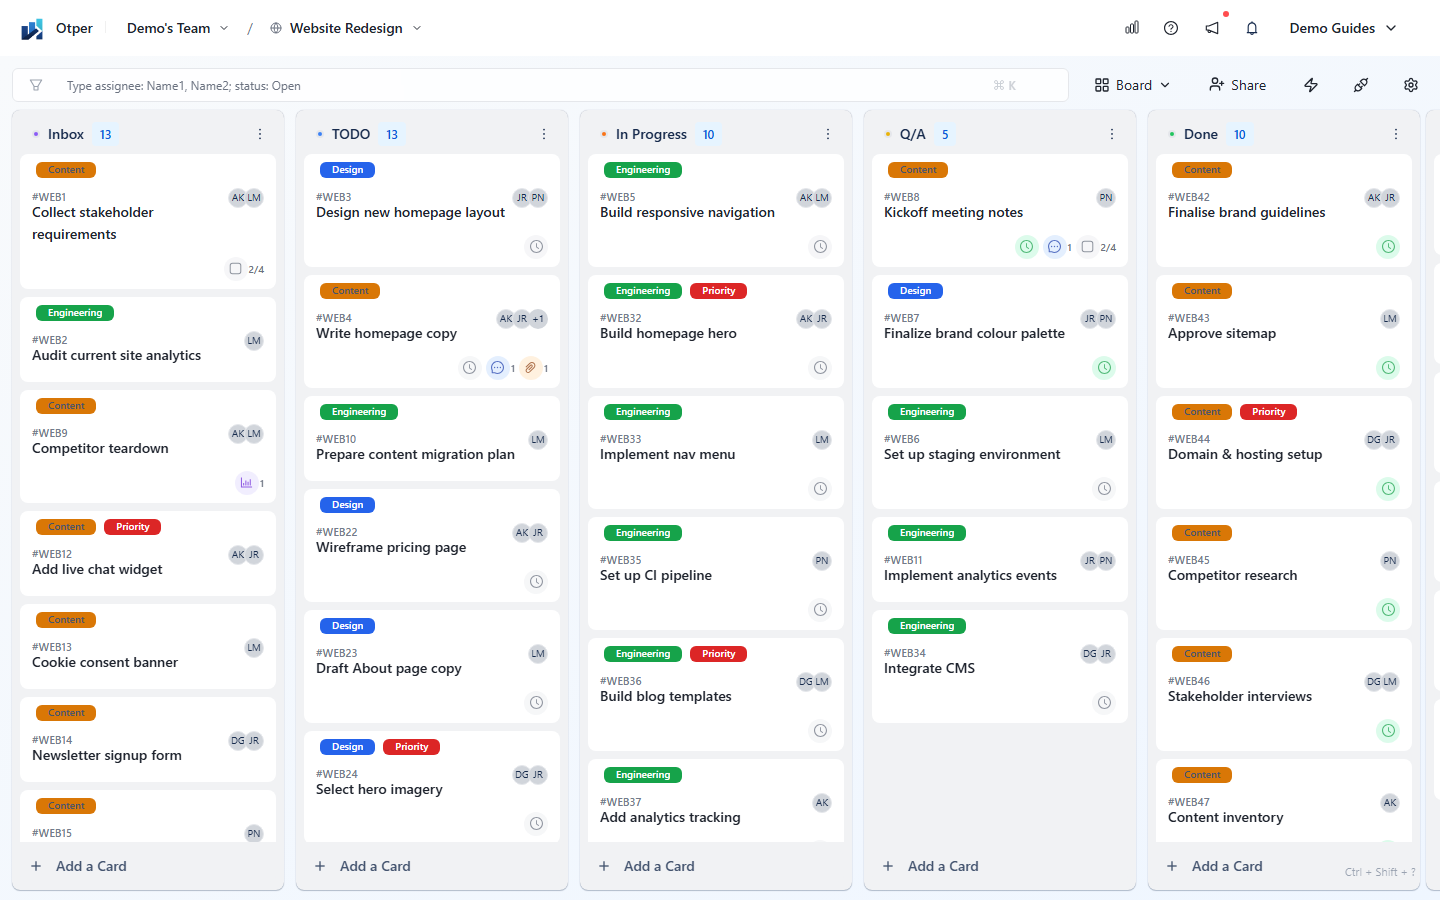Screen dimensions: 1440x900
Task: Click the Otper logo
Action: 32,28
